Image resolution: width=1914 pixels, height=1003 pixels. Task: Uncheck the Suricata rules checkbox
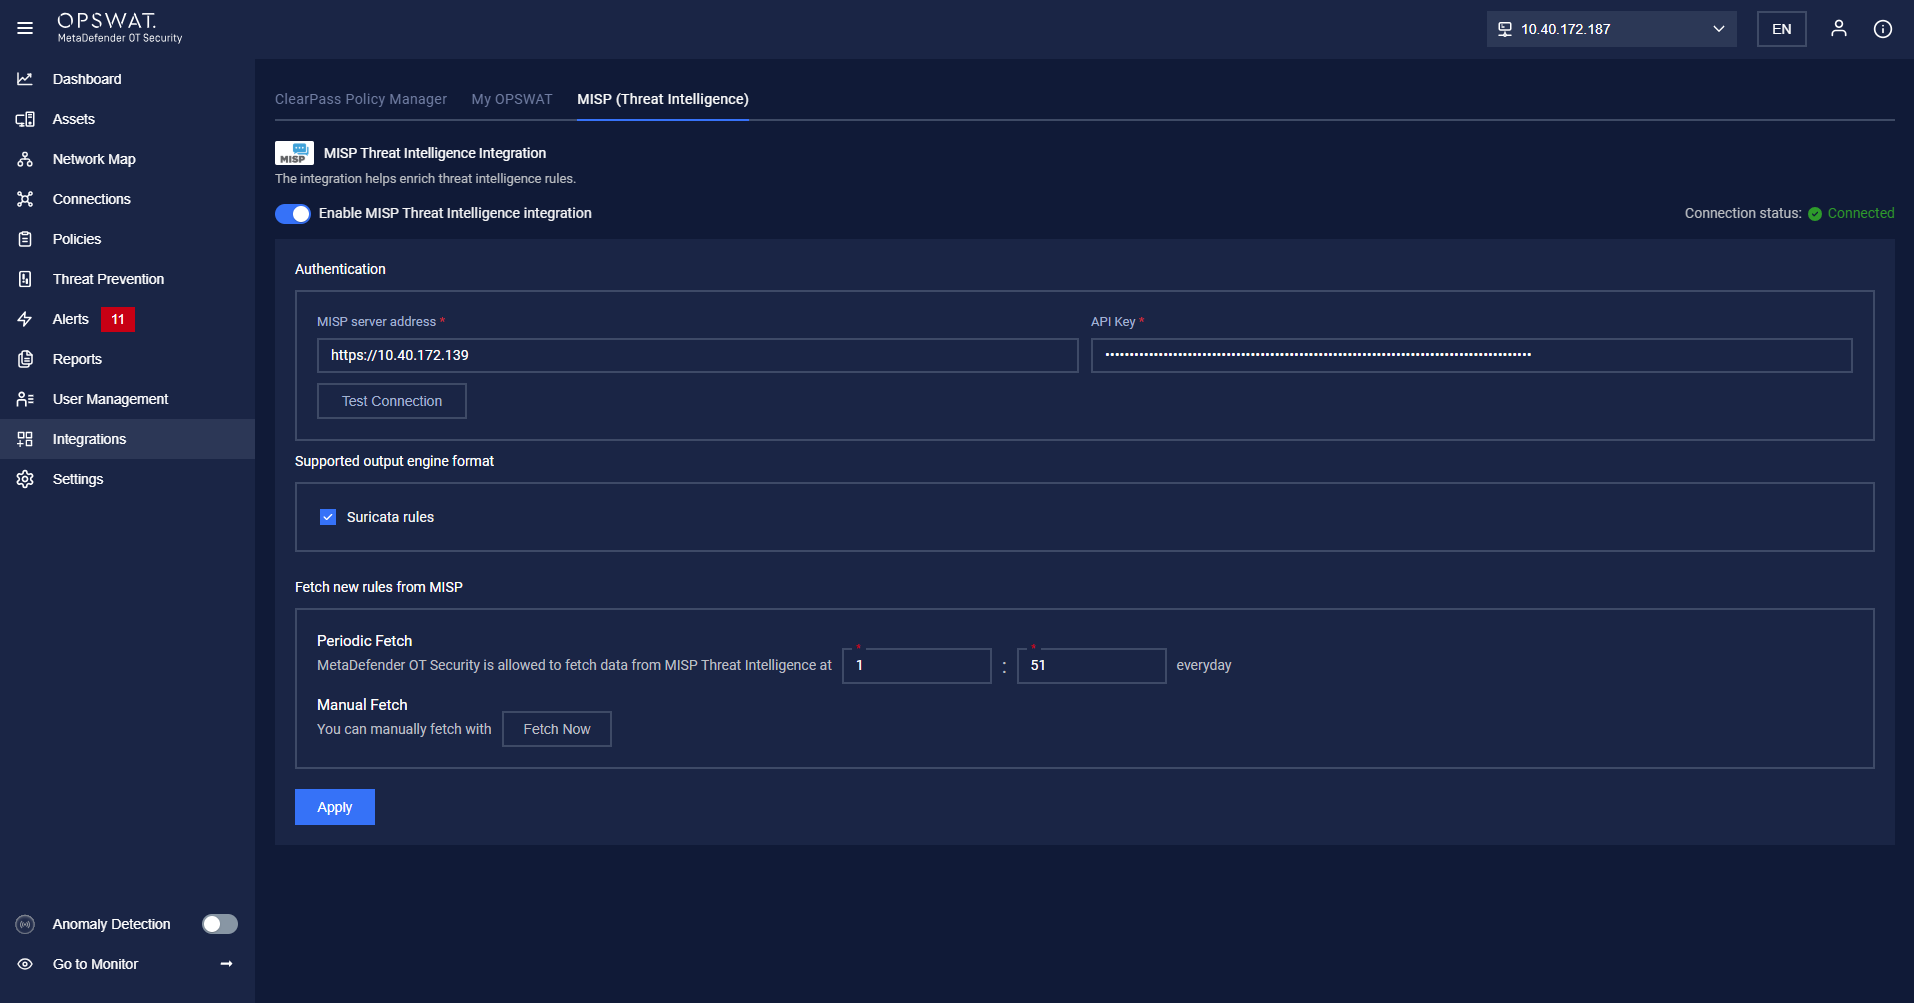328,517
